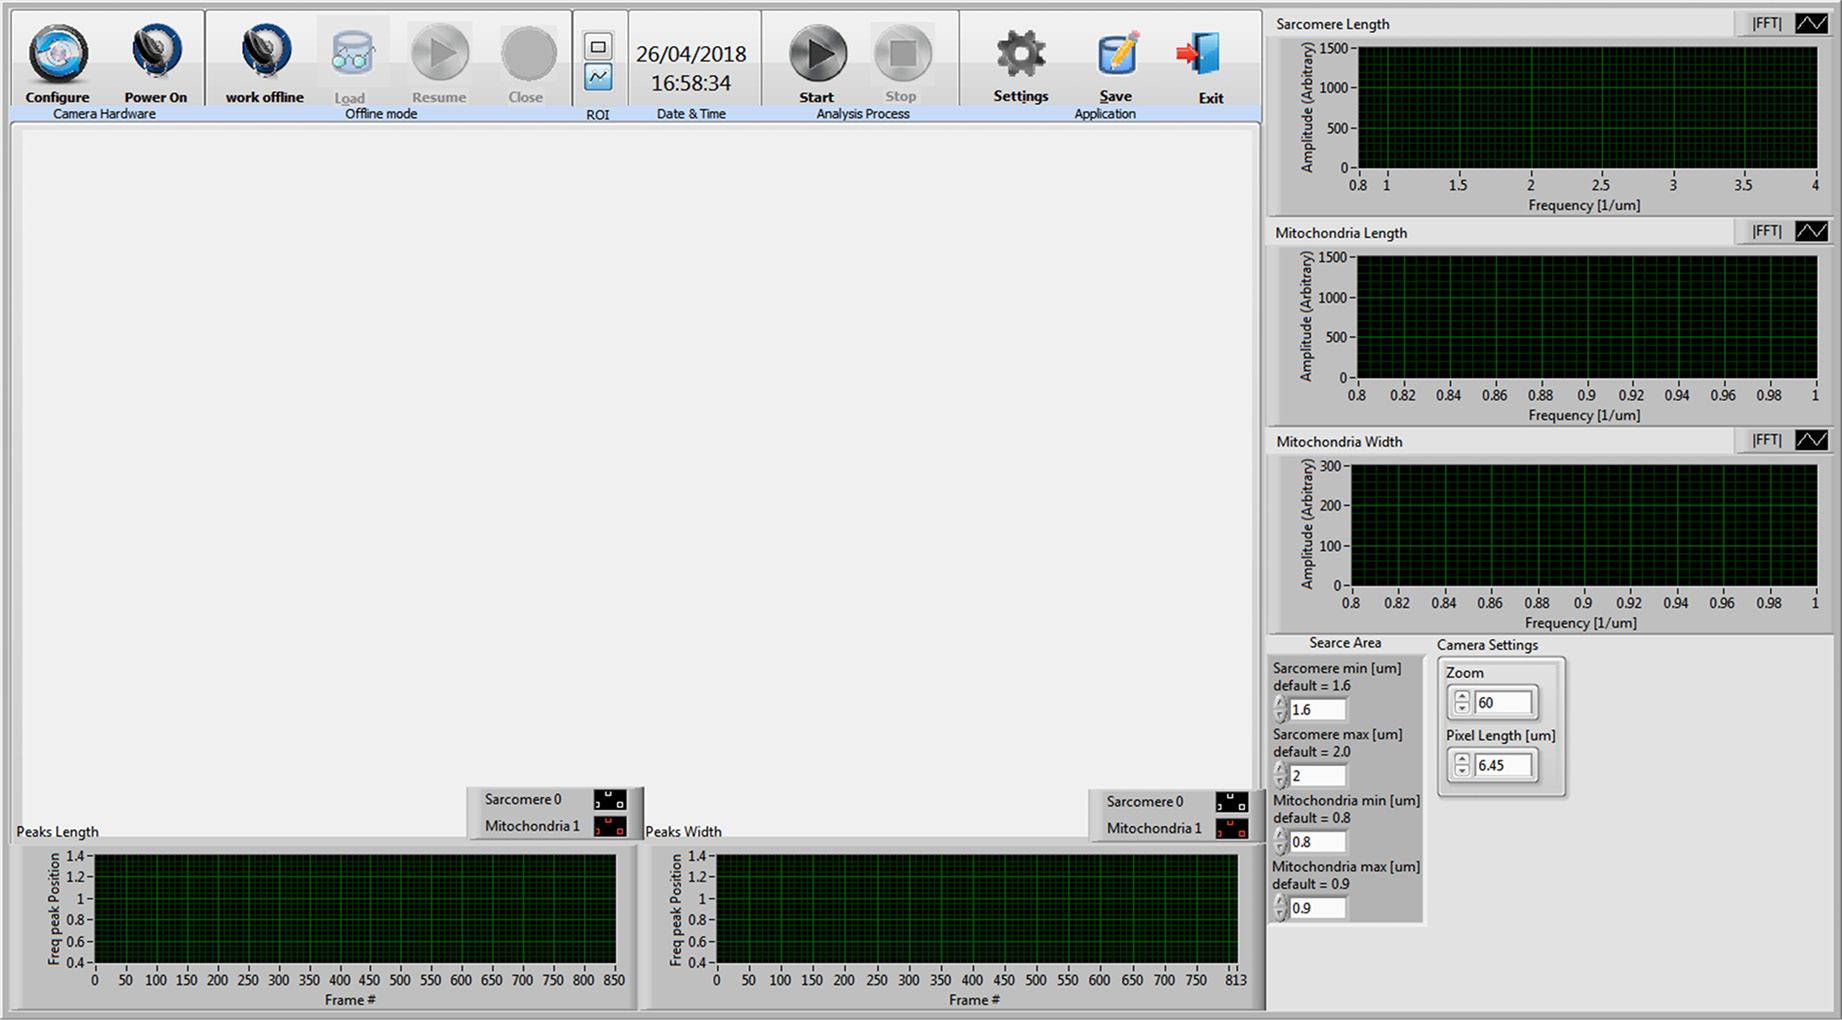Select the rectangle ROI tool
The height and width of the screenshot is (1020, 1842).
(598, 46)
